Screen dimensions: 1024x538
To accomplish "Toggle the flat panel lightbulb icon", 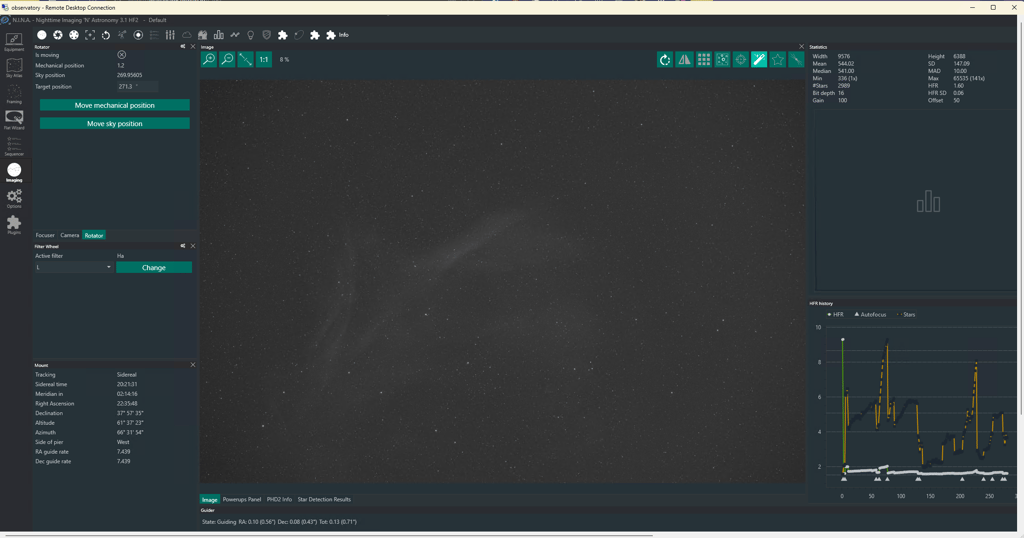I will pyautogui.click(x=250, y=35).
